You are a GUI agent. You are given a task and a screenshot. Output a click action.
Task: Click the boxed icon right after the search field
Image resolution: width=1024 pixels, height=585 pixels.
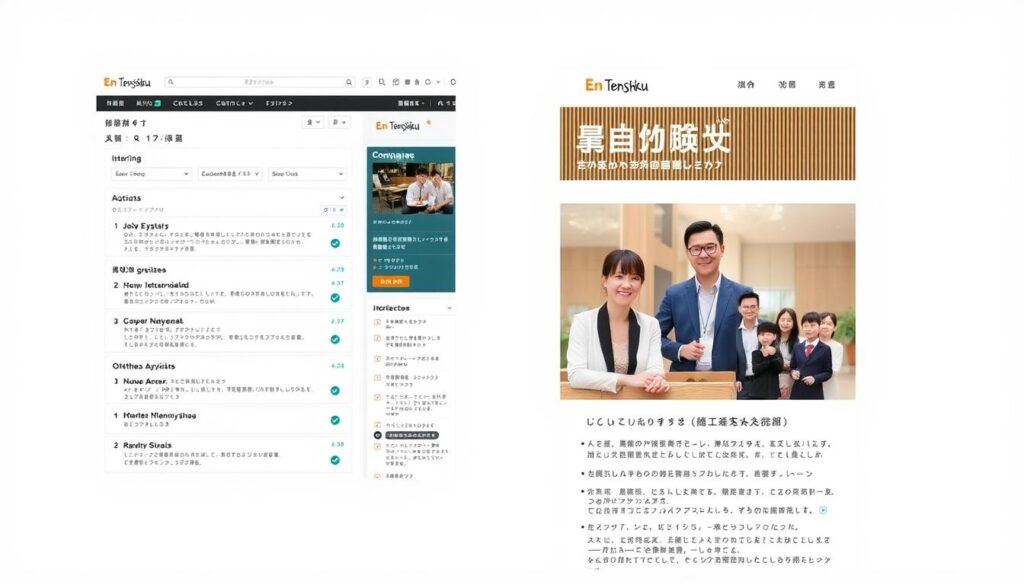367,82
